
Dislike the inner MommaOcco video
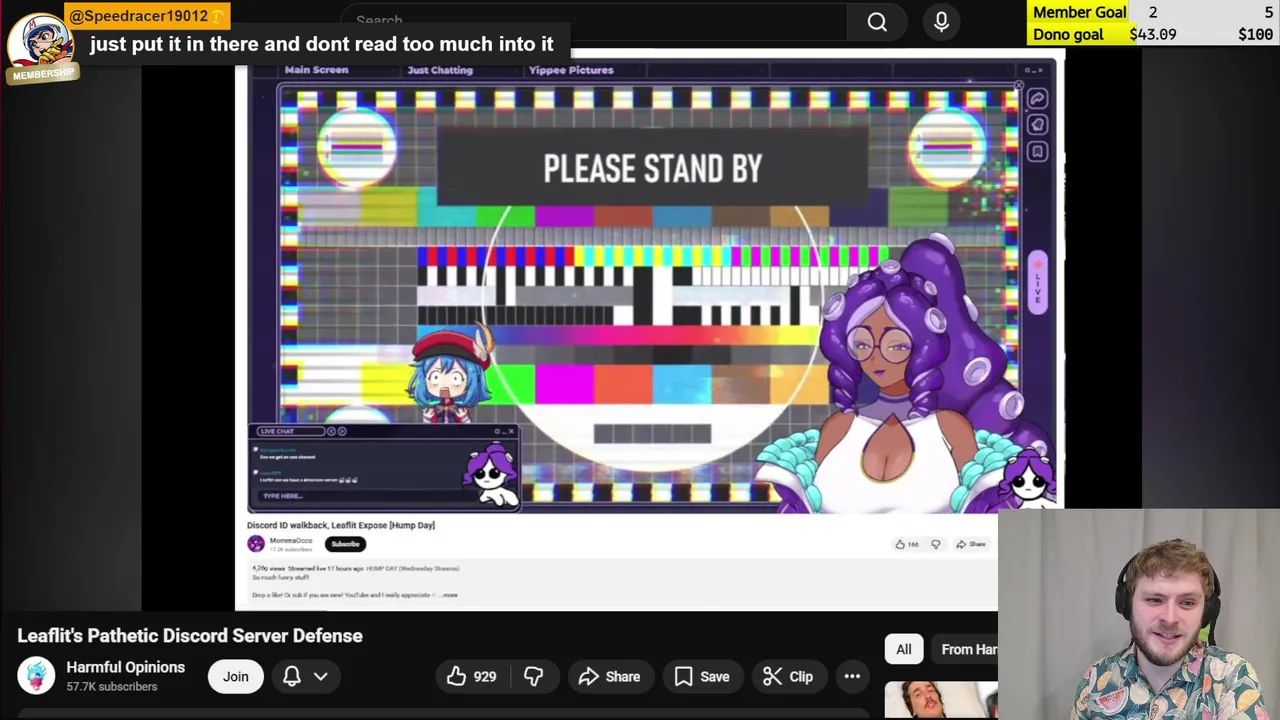pyautogui.click(x=936, y=544)
